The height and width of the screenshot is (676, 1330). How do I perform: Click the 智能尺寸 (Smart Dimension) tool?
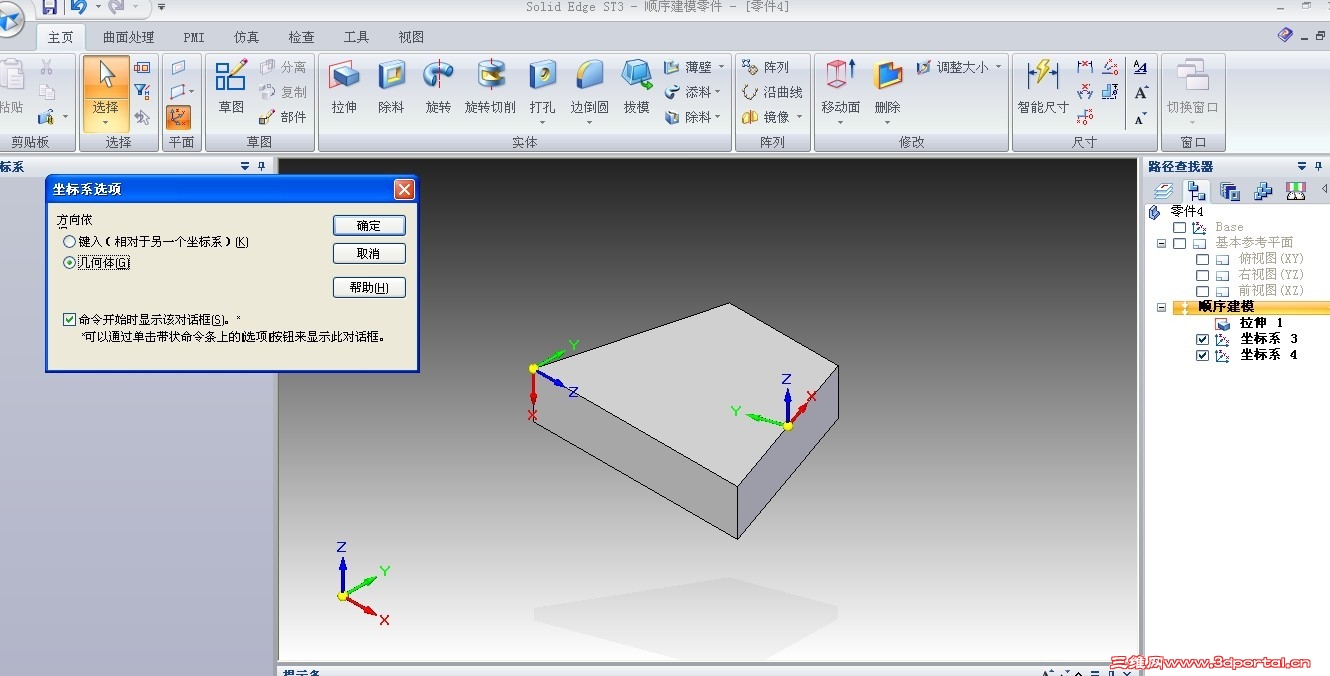tap(1043, 86)
